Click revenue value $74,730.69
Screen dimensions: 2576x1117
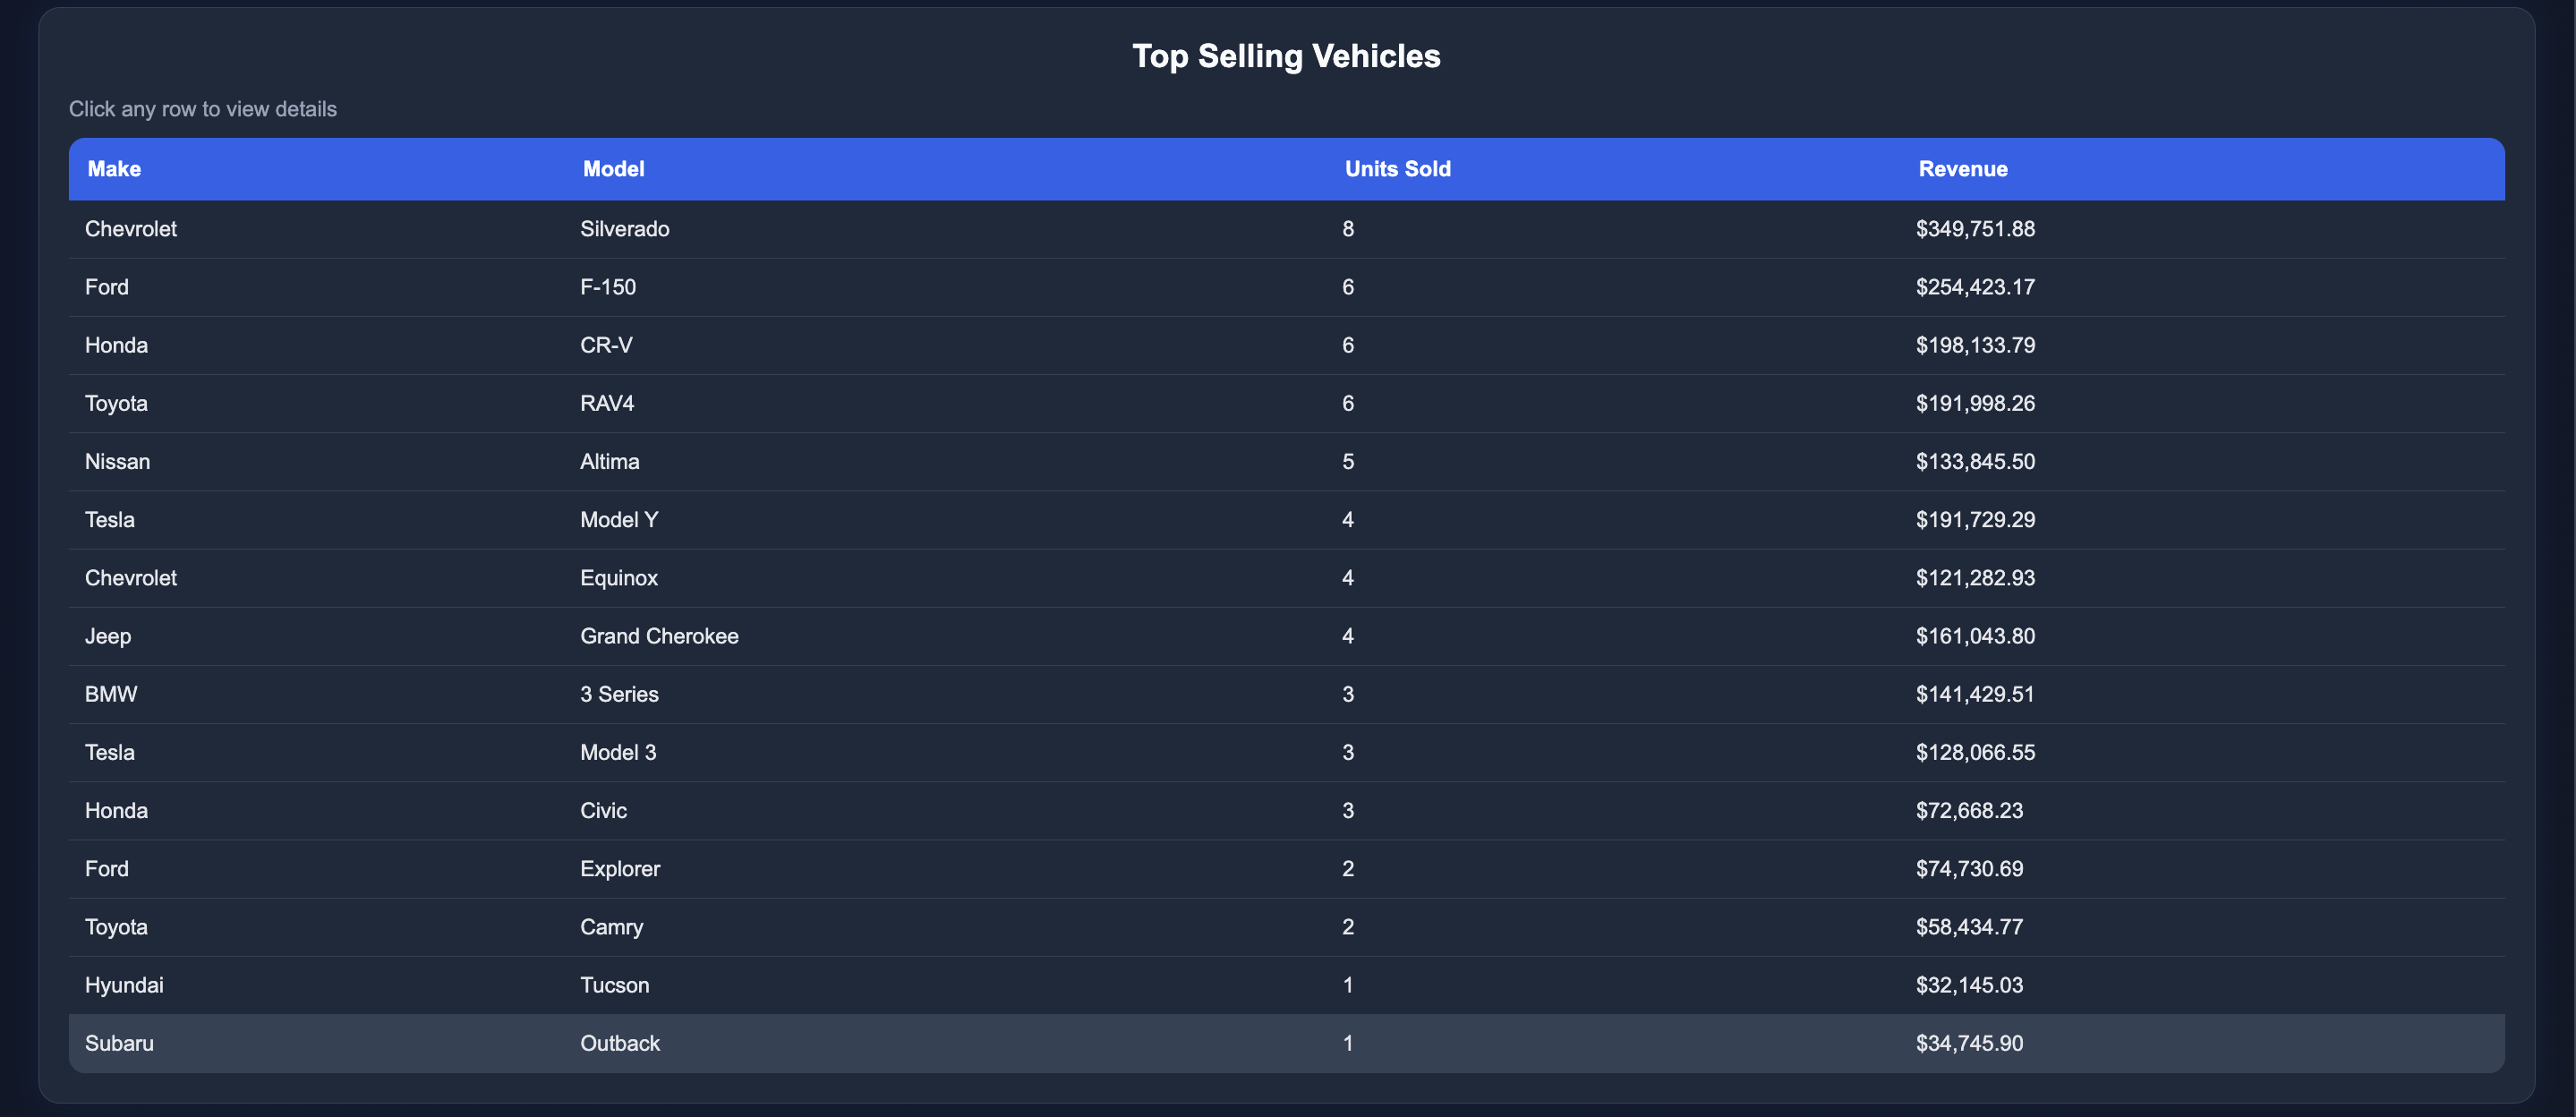point(1969,868)
